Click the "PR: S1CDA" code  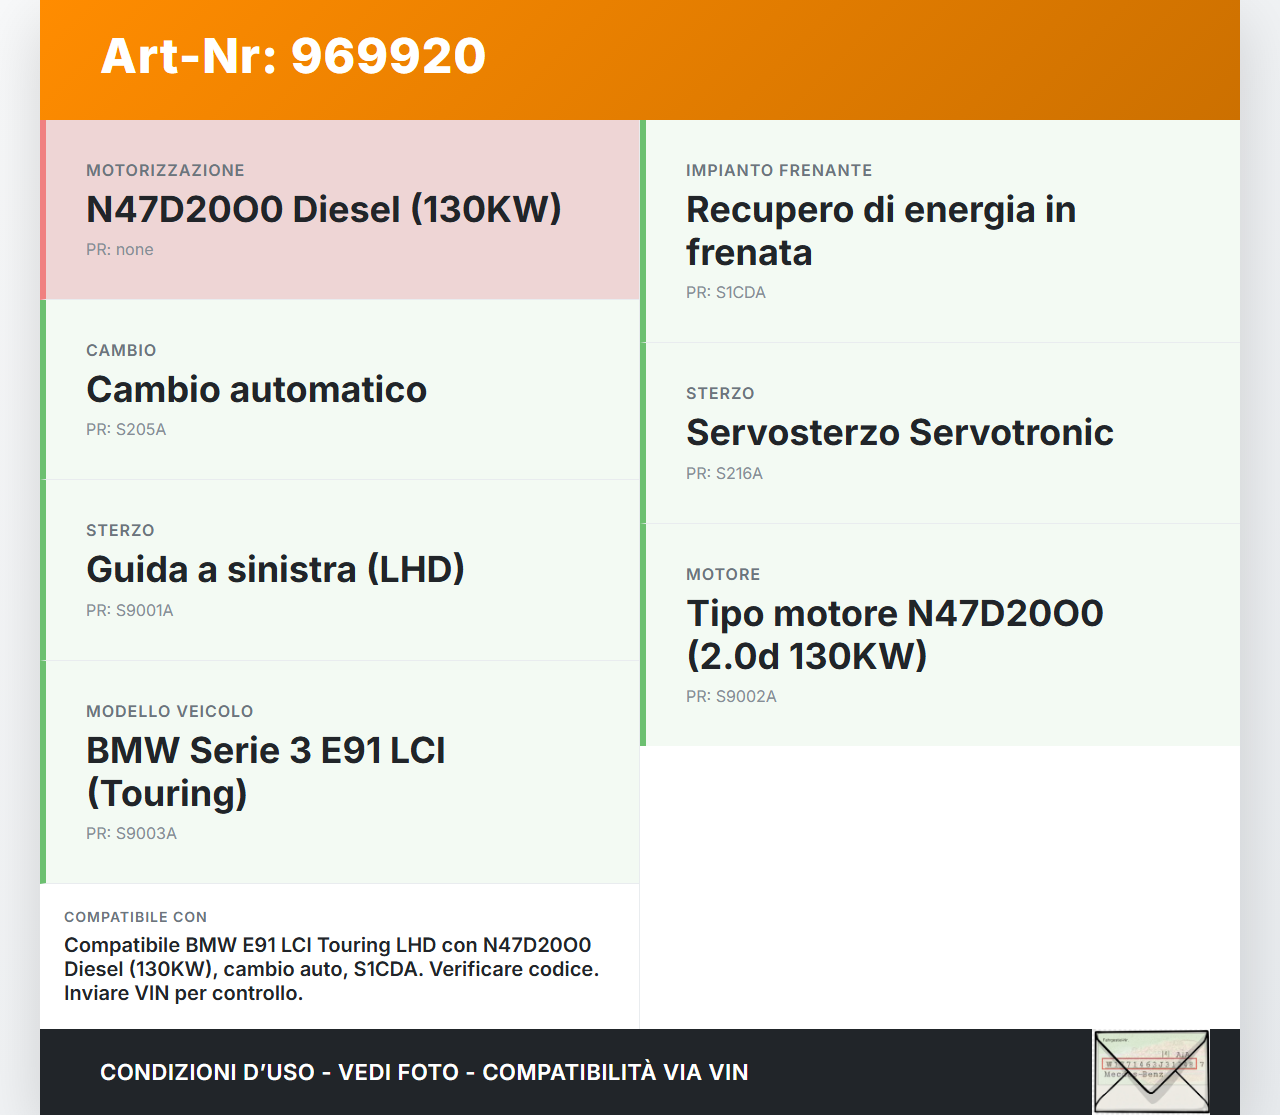(726, 292)
